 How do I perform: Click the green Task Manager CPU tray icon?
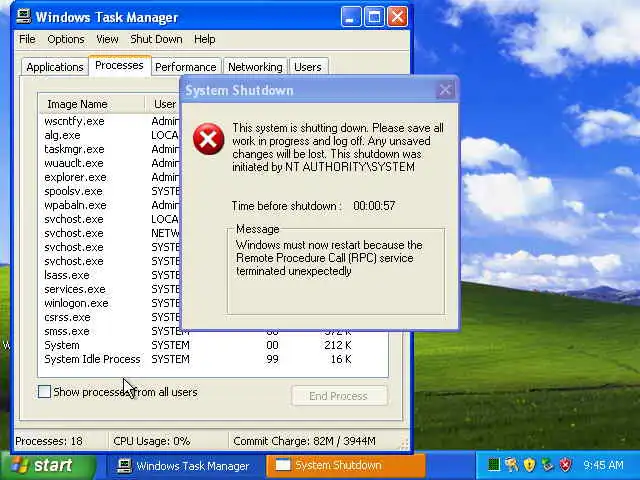pos(494,465)
